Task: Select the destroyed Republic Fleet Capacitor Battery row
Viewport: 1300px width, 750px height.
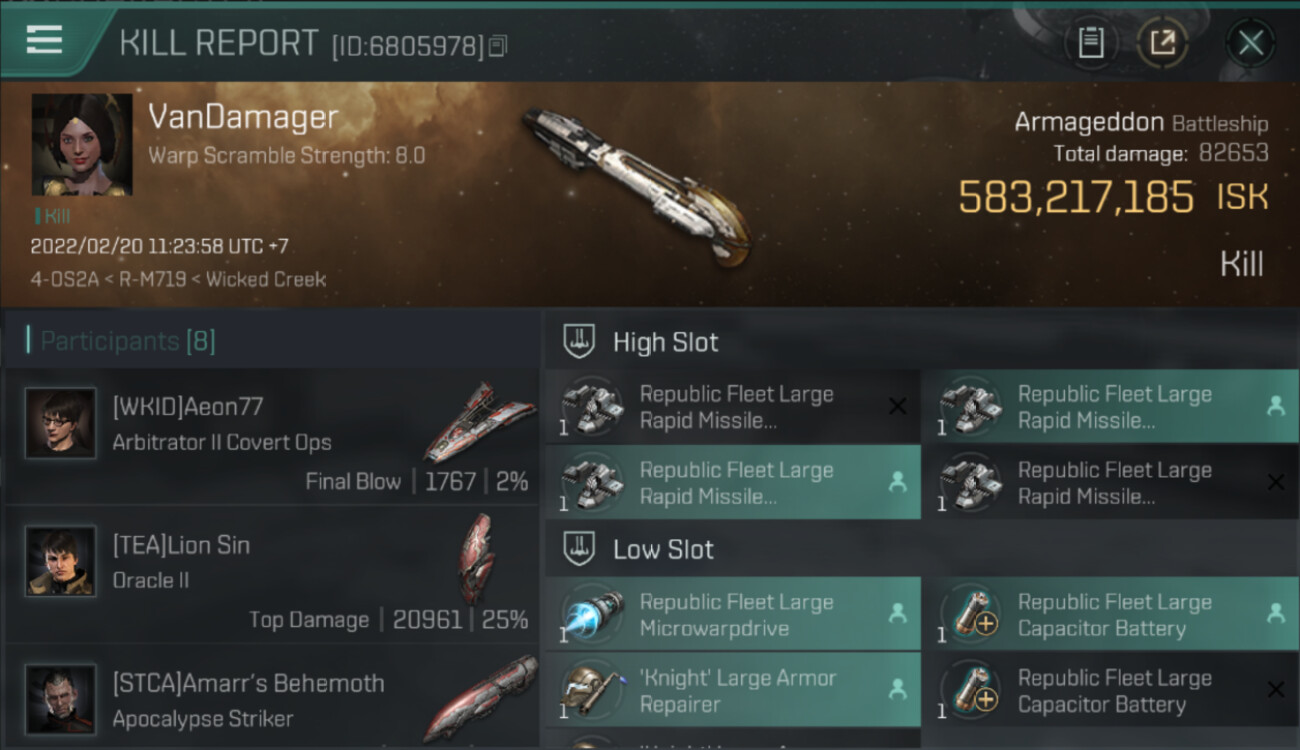Action: [x=1111, y=691]
